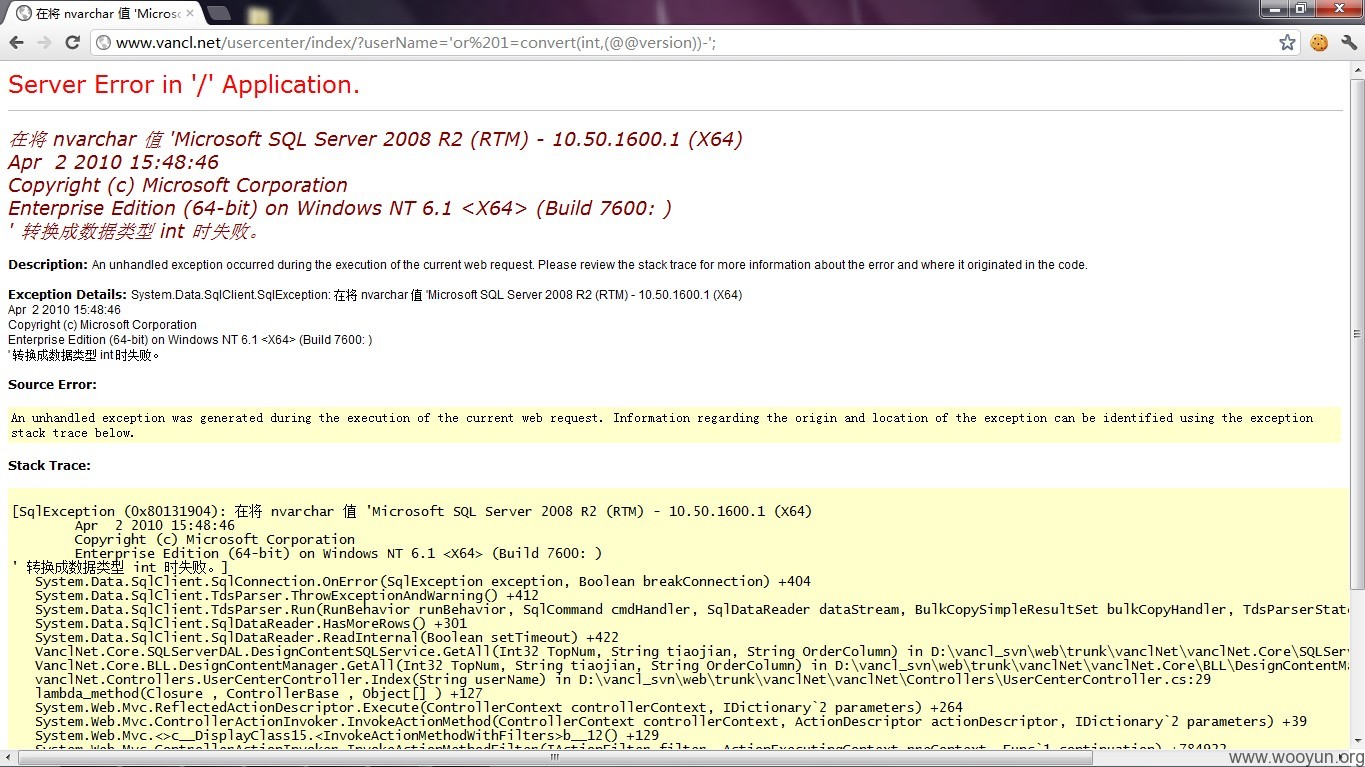Open the cookie extension icon

1319,43
